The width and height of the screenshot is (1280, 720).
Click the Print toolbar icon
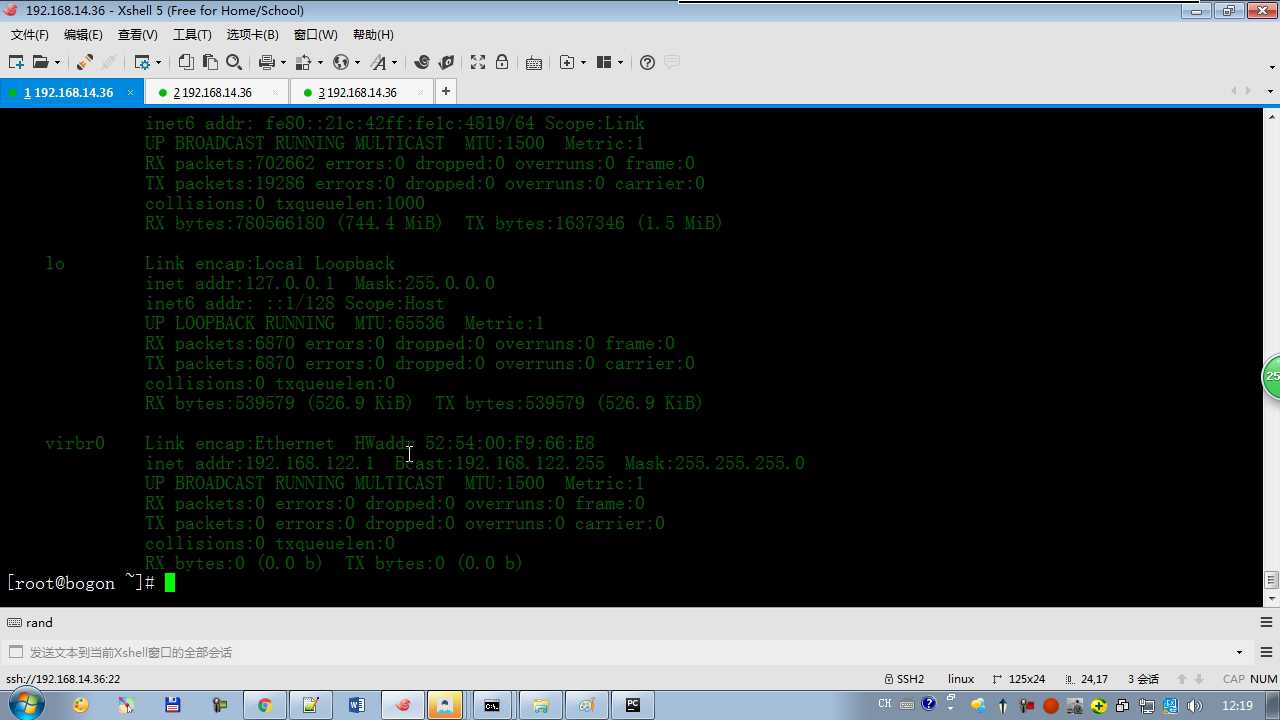tap(267, 62)
